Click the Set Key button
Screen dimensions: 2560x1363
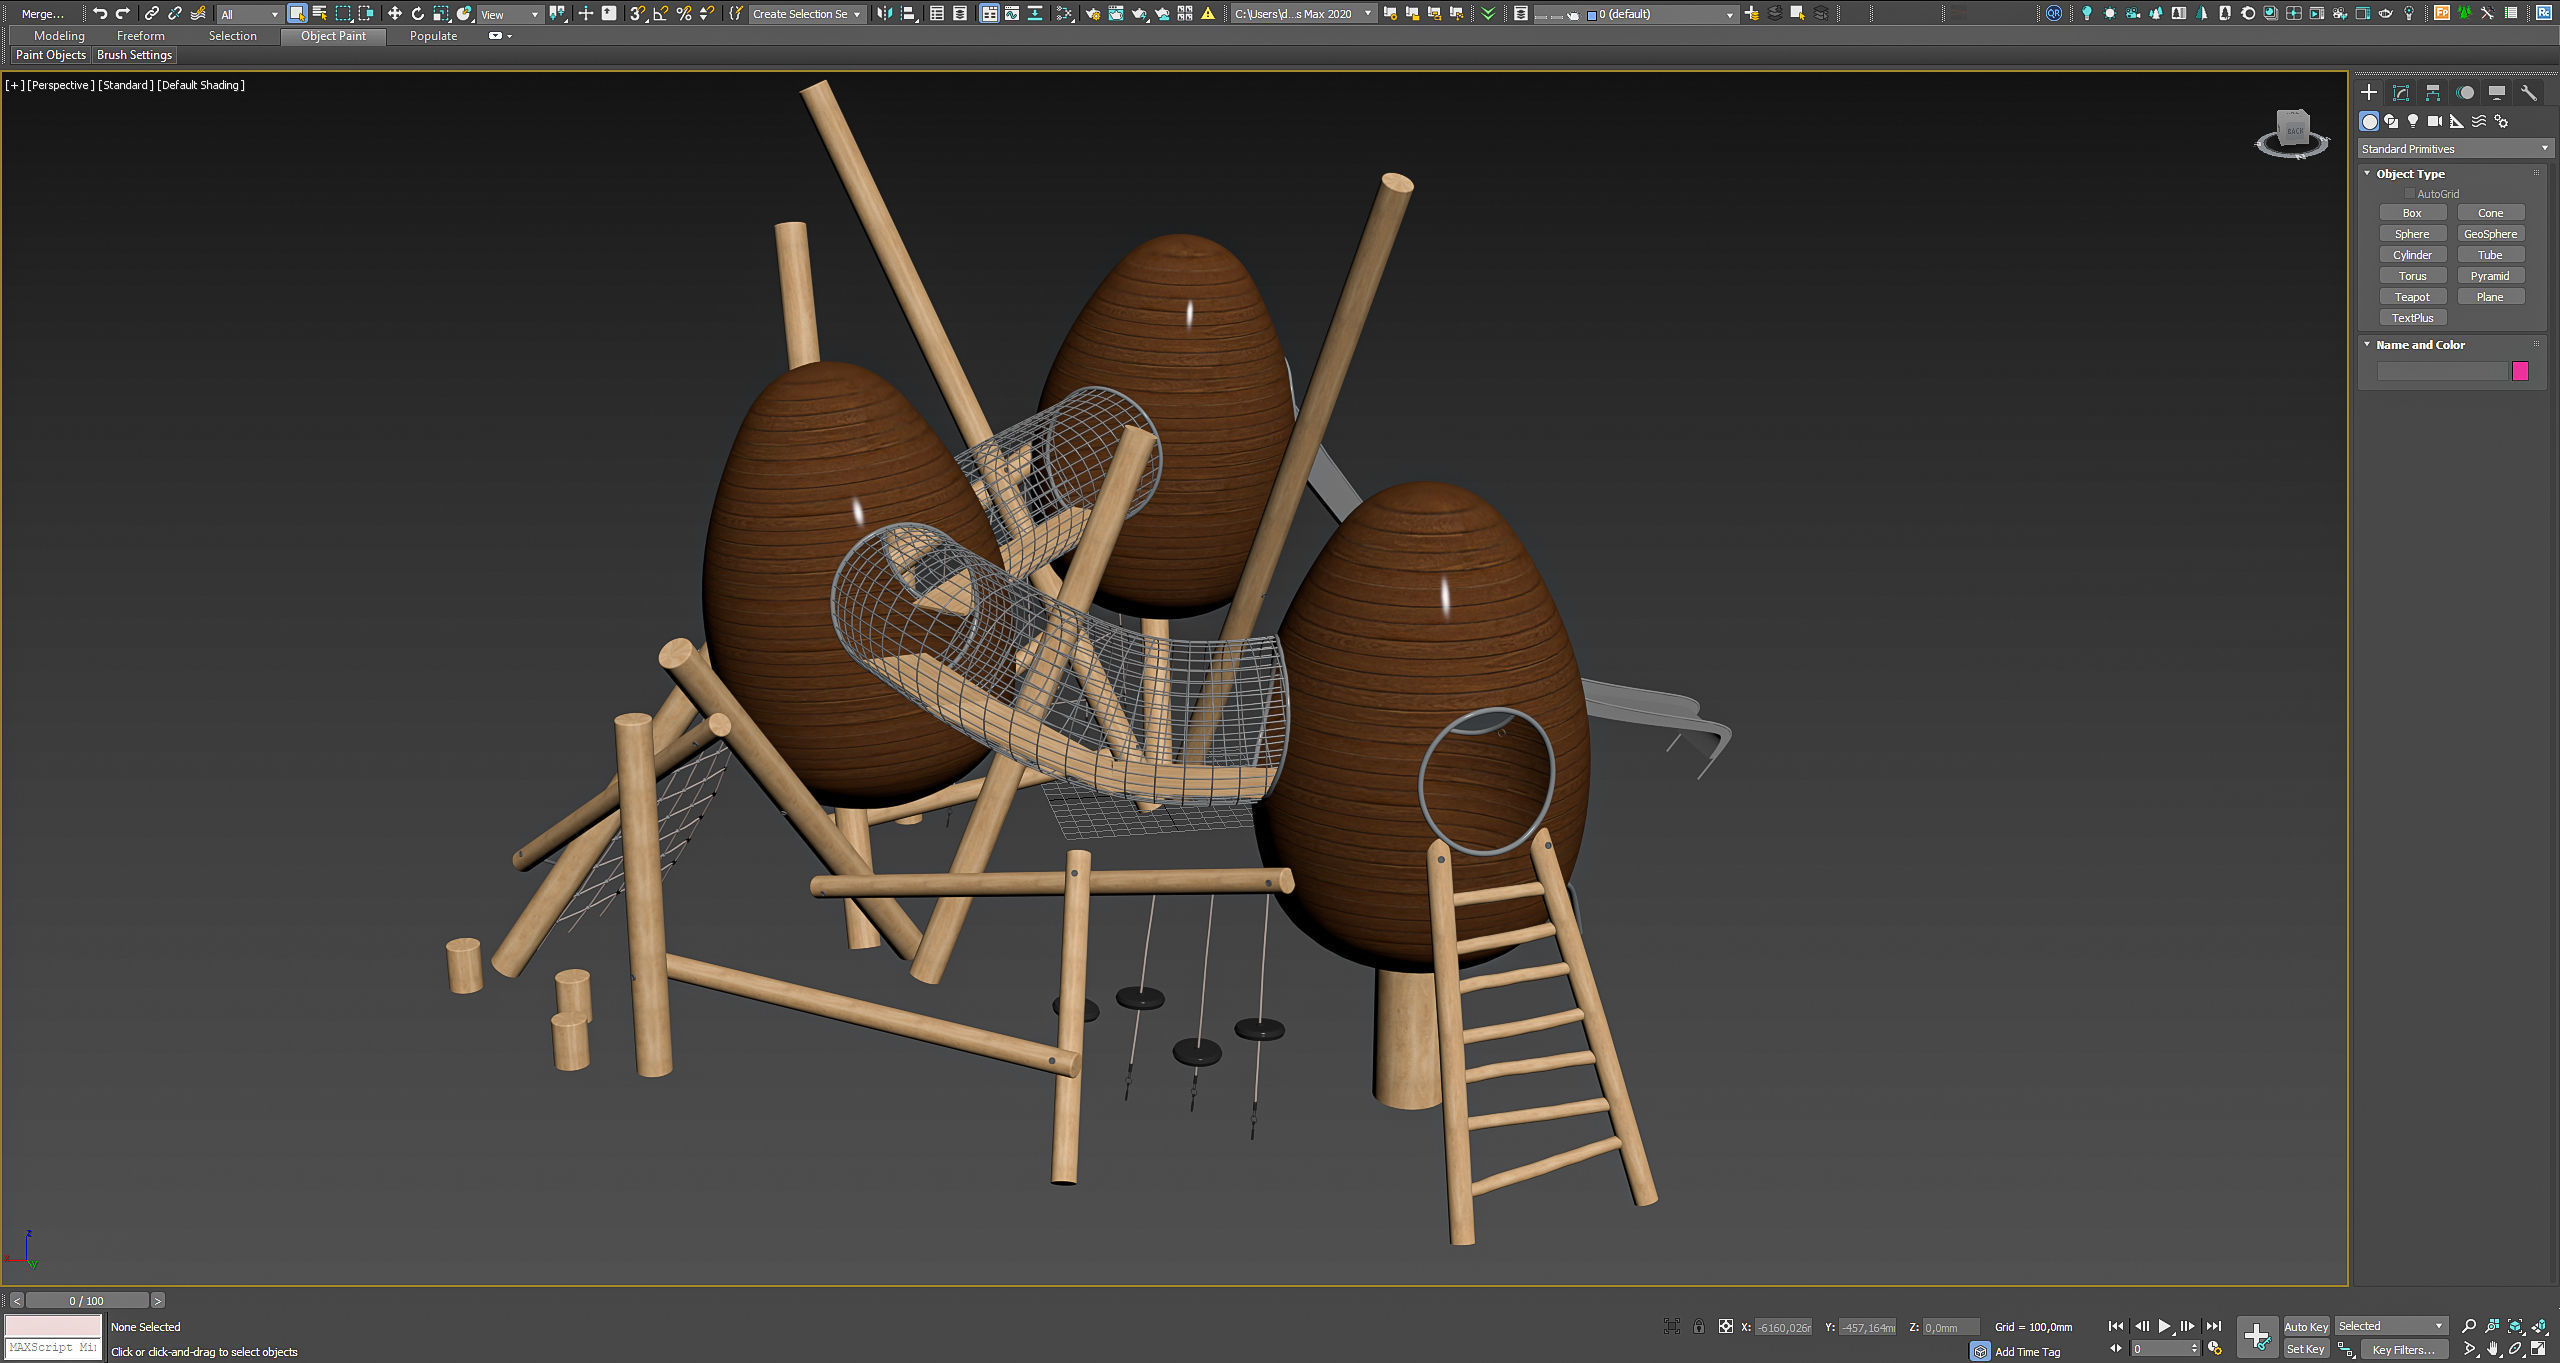coord(2305,1349)
